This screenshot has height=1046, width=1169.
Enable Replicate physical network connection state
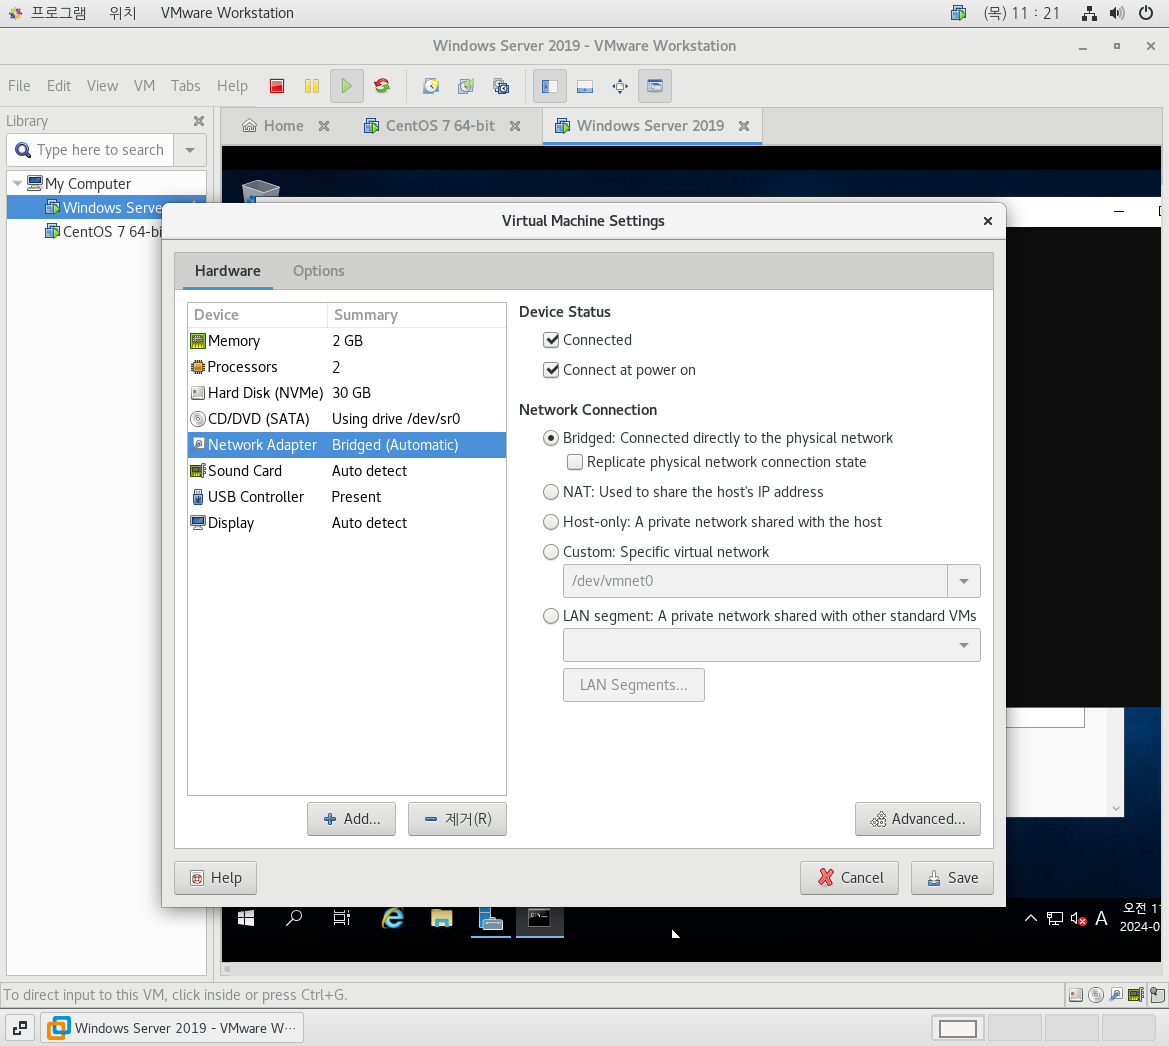click(x=575, y=462)
